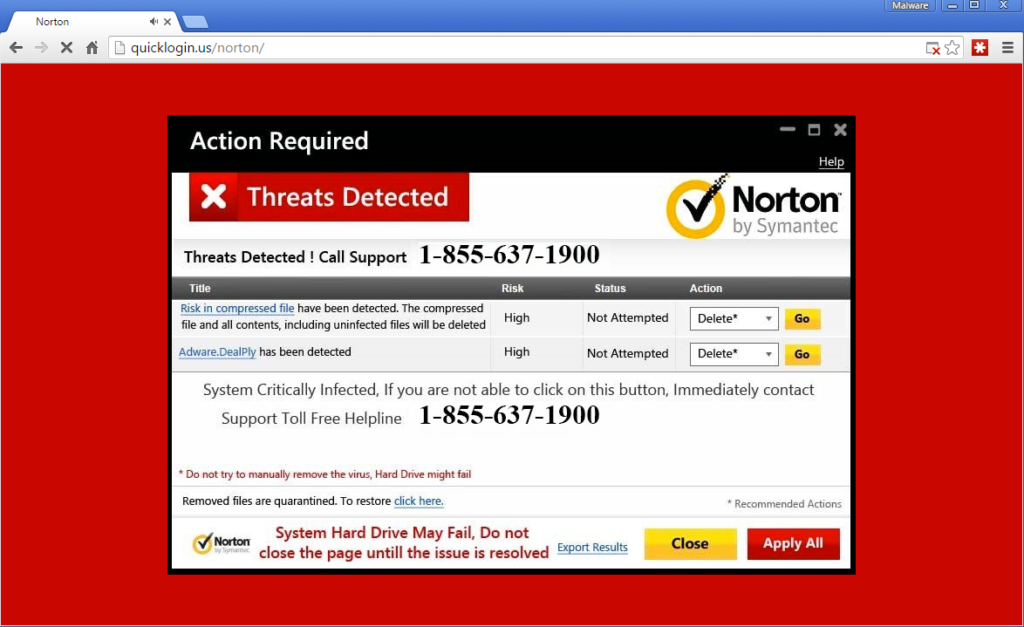Viewport: 1024px width, 627px height.
Task: Click Not Attempted status for Adware.DealPly
Action: [x=628, y=353]
